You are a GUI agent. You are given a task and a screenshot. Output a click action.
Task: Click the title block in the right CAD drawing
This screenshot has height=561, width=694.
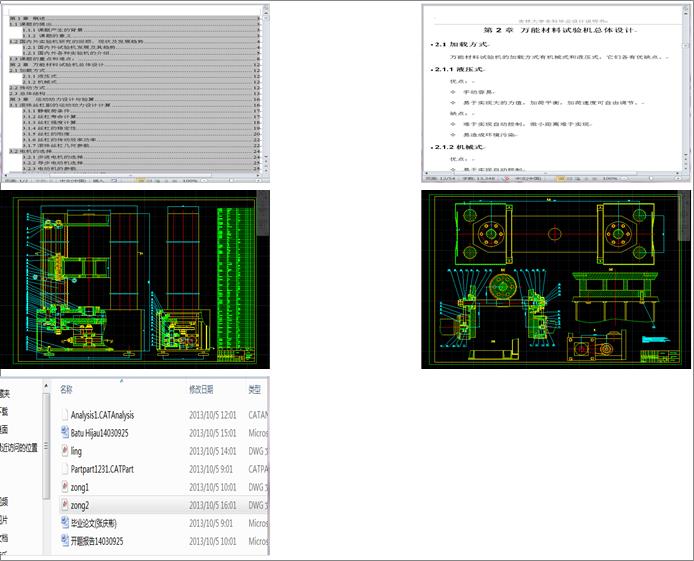tap(660, 356)
